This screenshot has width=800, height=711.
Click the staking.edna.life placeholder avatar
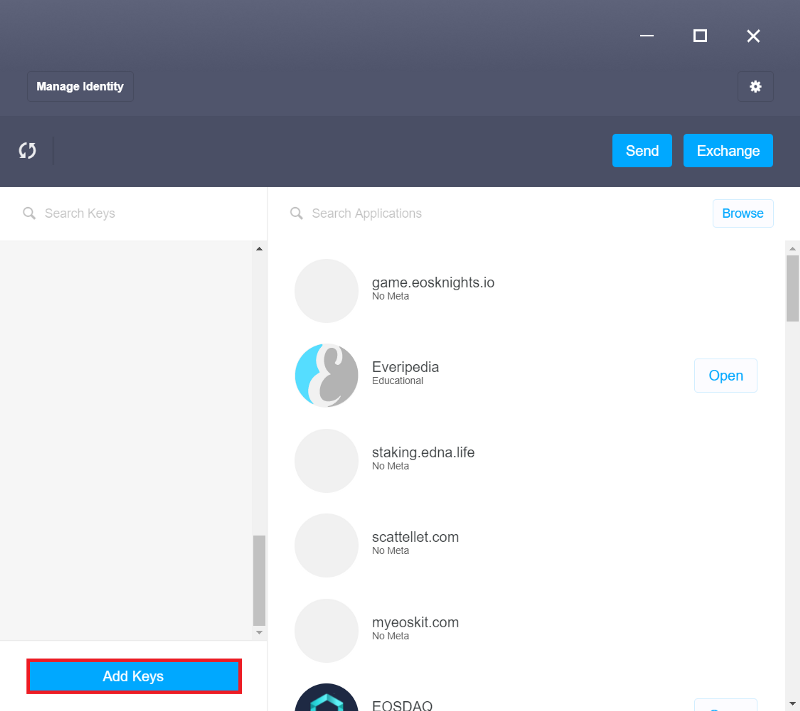[327, 461]
